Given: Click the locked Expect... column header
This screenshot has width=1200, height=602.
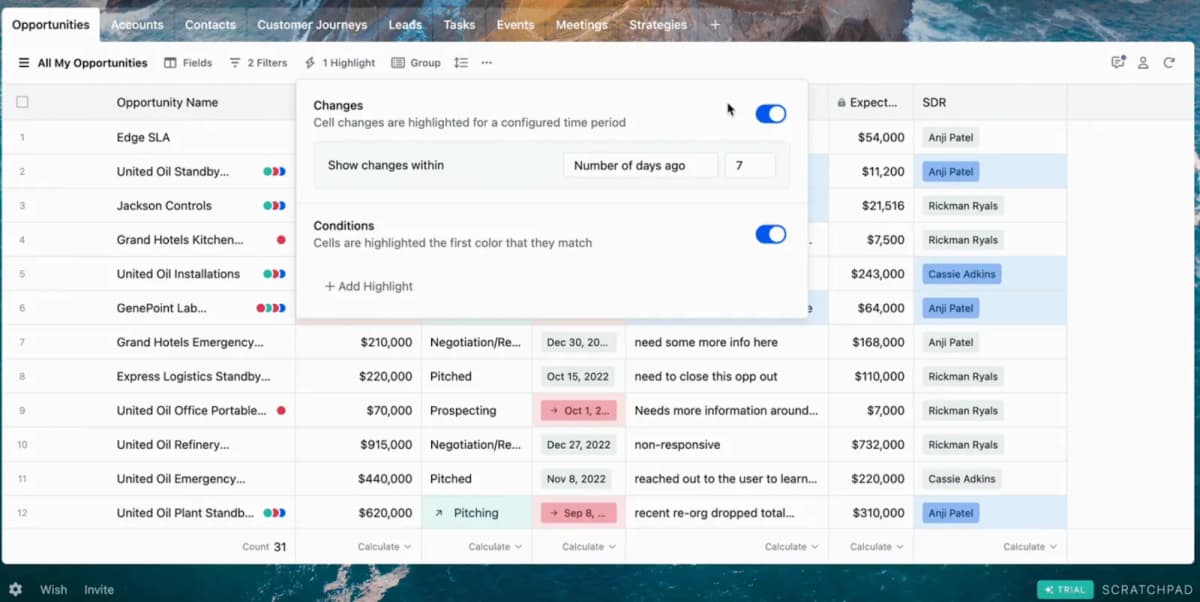Looking at the screenshot, I should click(x=868, y=102).
